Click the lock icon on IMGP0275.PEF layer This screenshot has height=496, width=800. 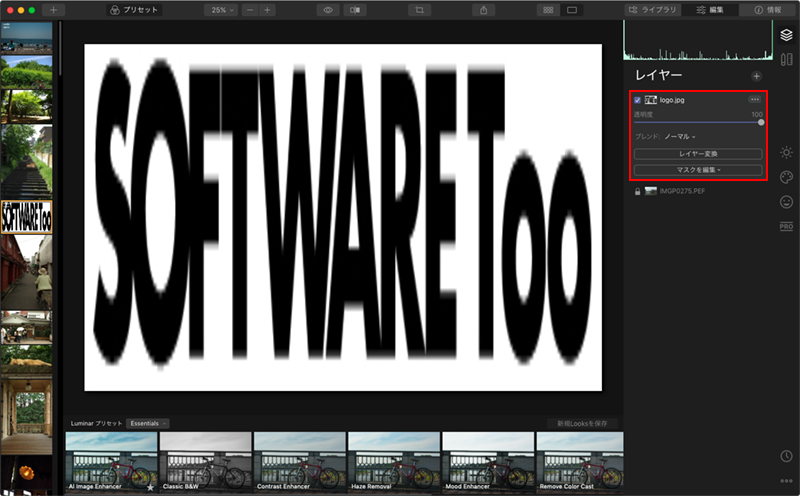(637, 192)
